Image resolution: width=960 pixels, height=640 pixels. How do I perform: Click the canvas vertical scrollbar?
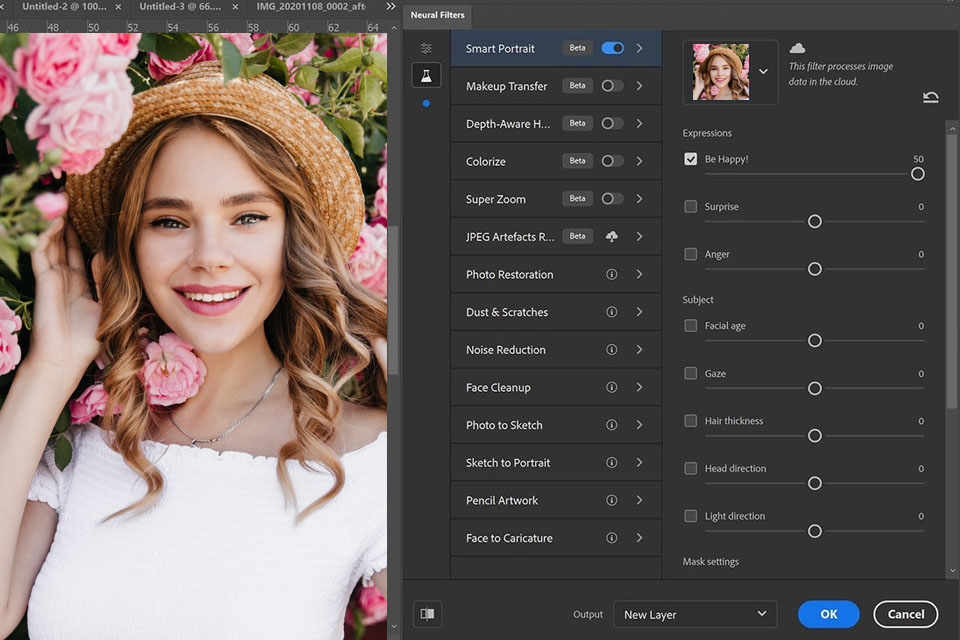(x=393, y=300)
